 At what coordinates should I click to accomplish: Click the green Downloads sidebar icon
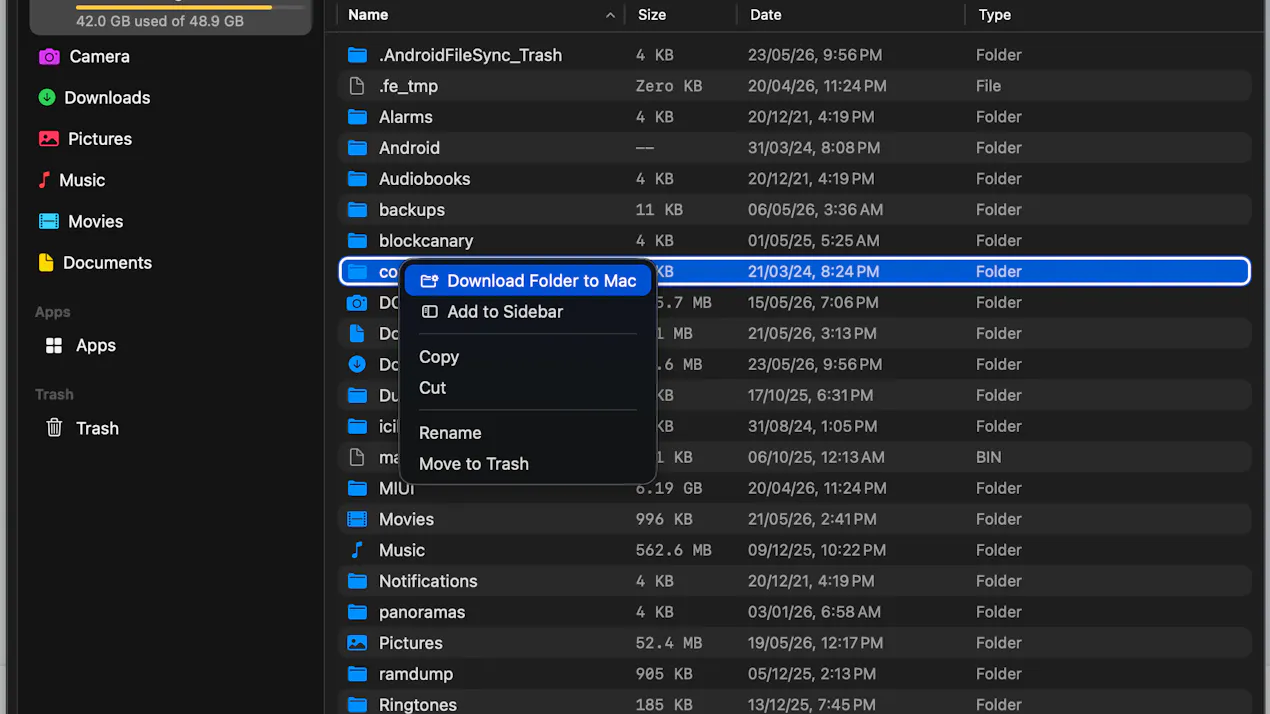tap(47, 97)
